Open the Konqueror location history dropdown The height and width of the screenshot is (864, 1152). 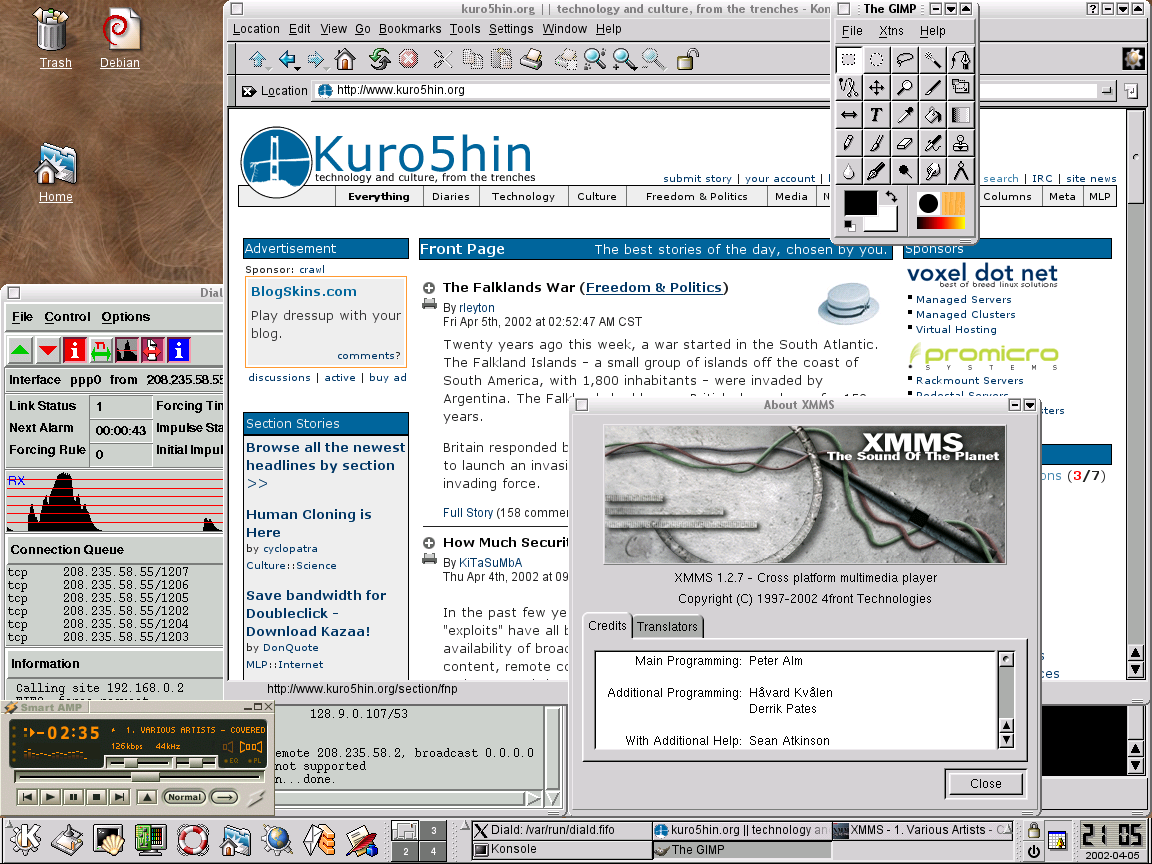(1106, 90)
